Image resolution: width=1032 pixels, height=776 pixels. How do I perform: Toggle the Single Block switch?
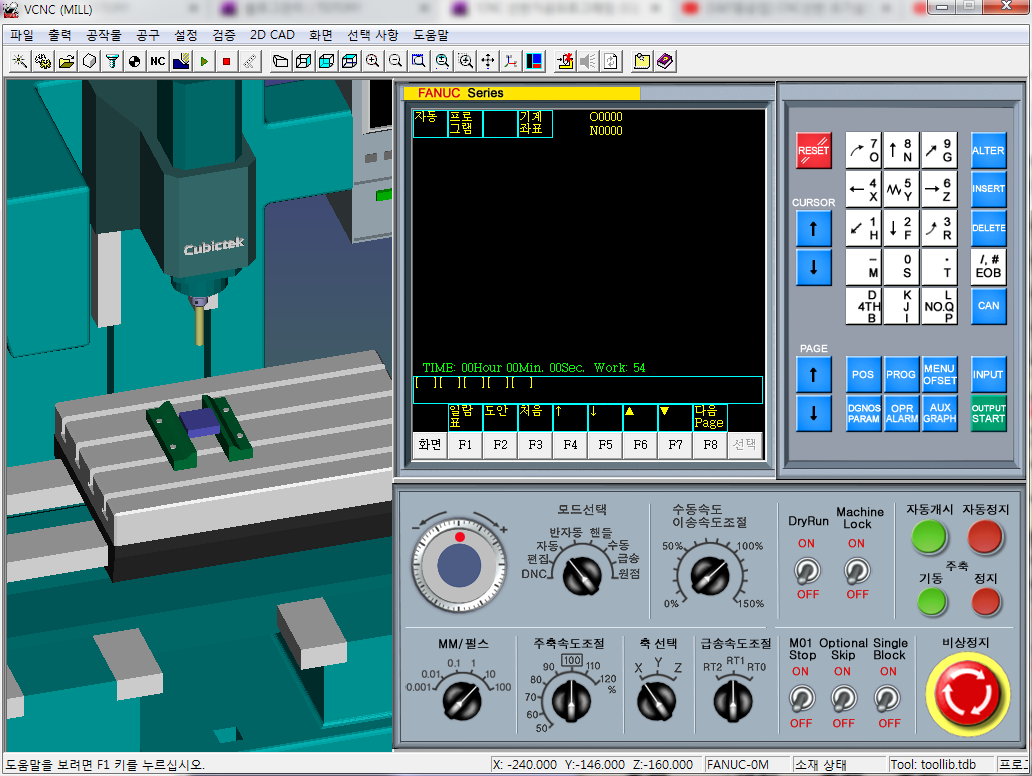pyautogui.click(x=887, y=698)
